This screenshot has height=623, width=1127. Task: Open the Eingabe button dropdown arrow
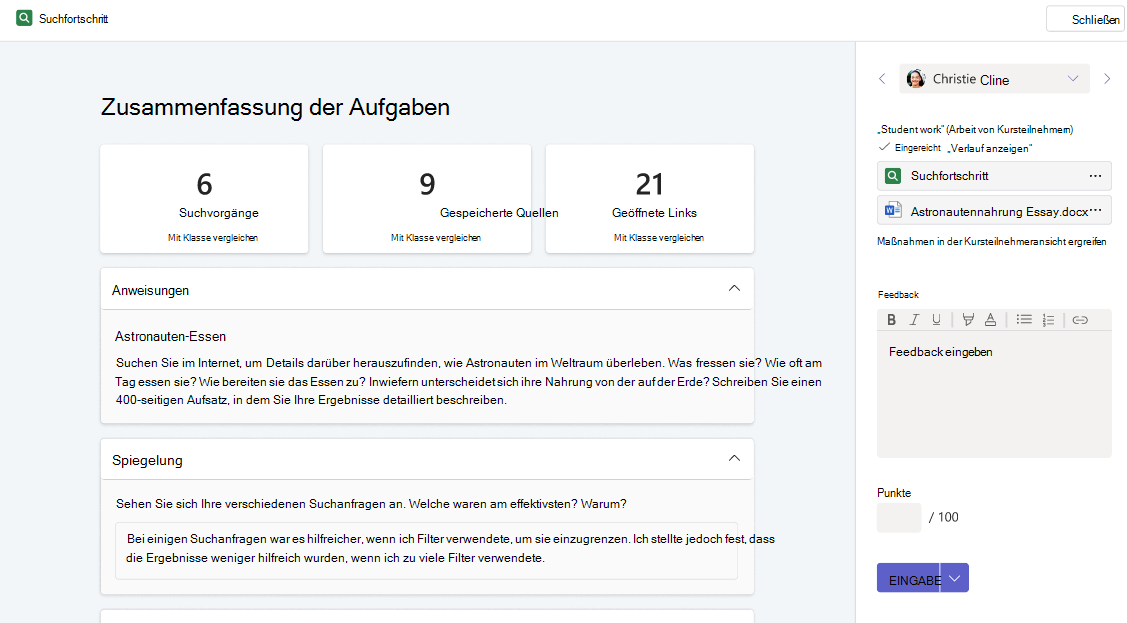(954, 578)
